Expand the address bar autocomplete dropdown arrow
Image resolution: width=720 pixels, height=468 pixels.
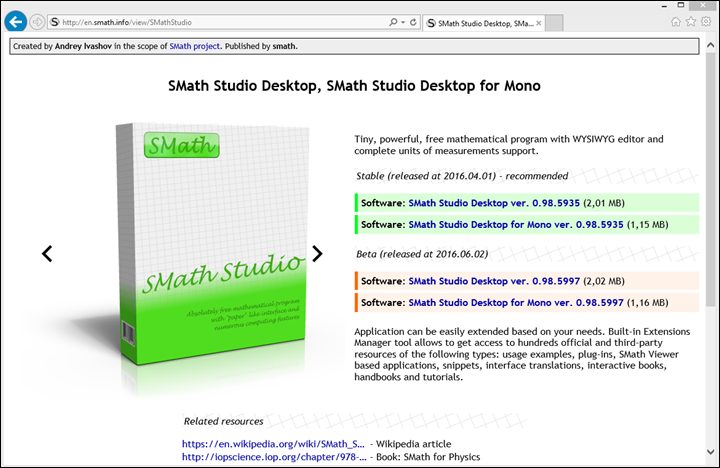403,21
